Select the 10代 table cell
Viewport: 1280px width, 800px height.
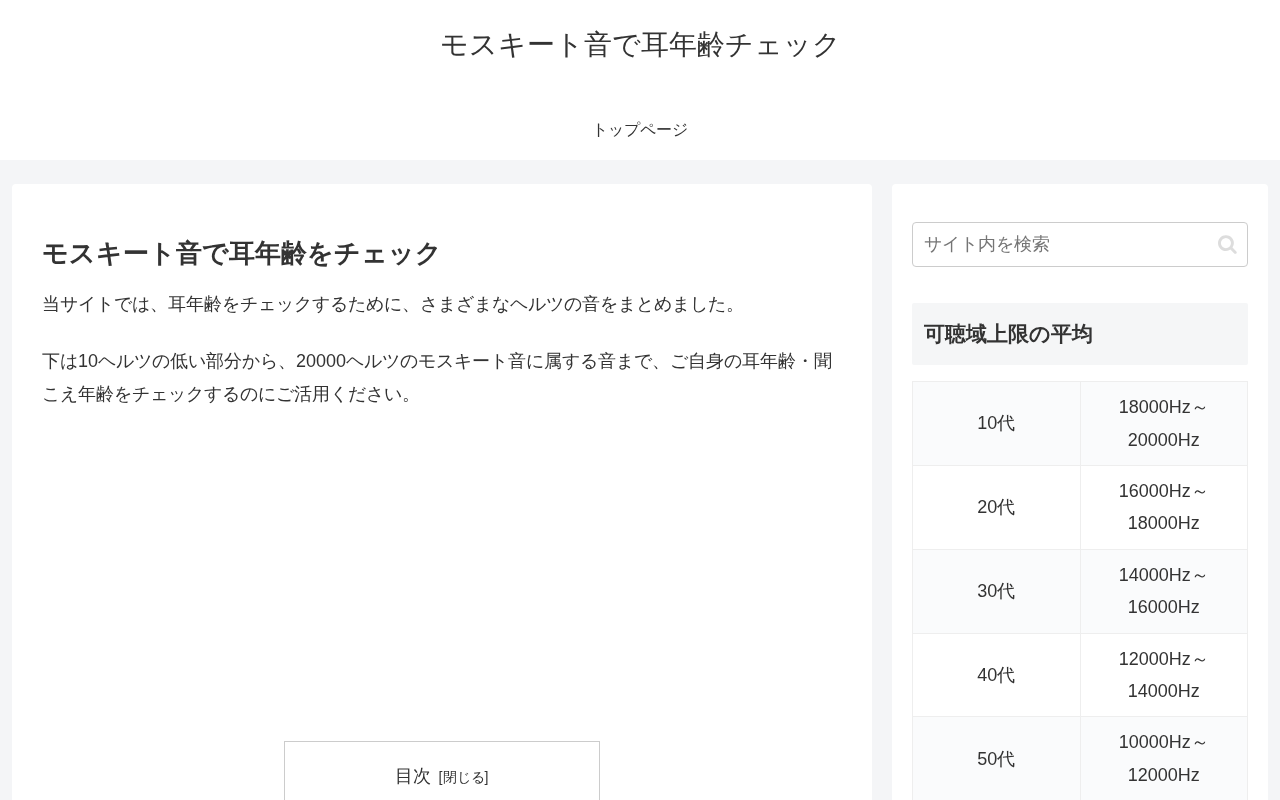coord(996,423)
